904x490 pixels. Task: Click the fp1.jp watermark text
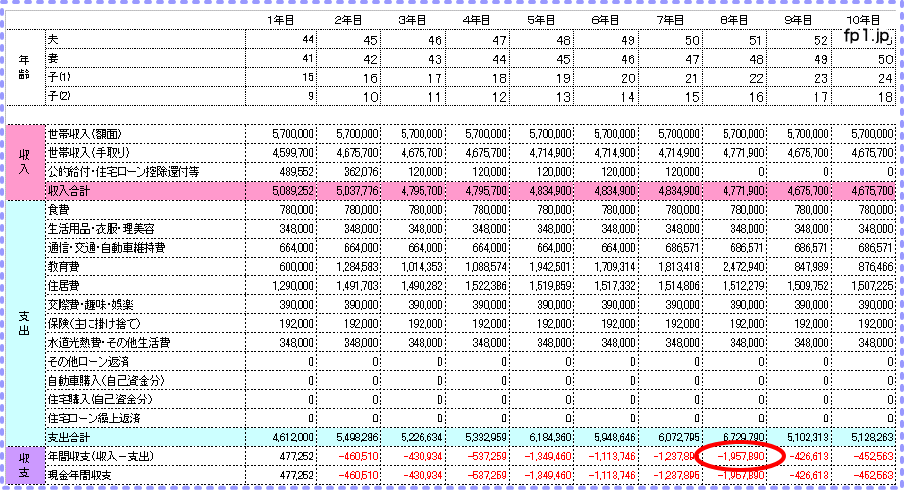(x=866, y=36)
